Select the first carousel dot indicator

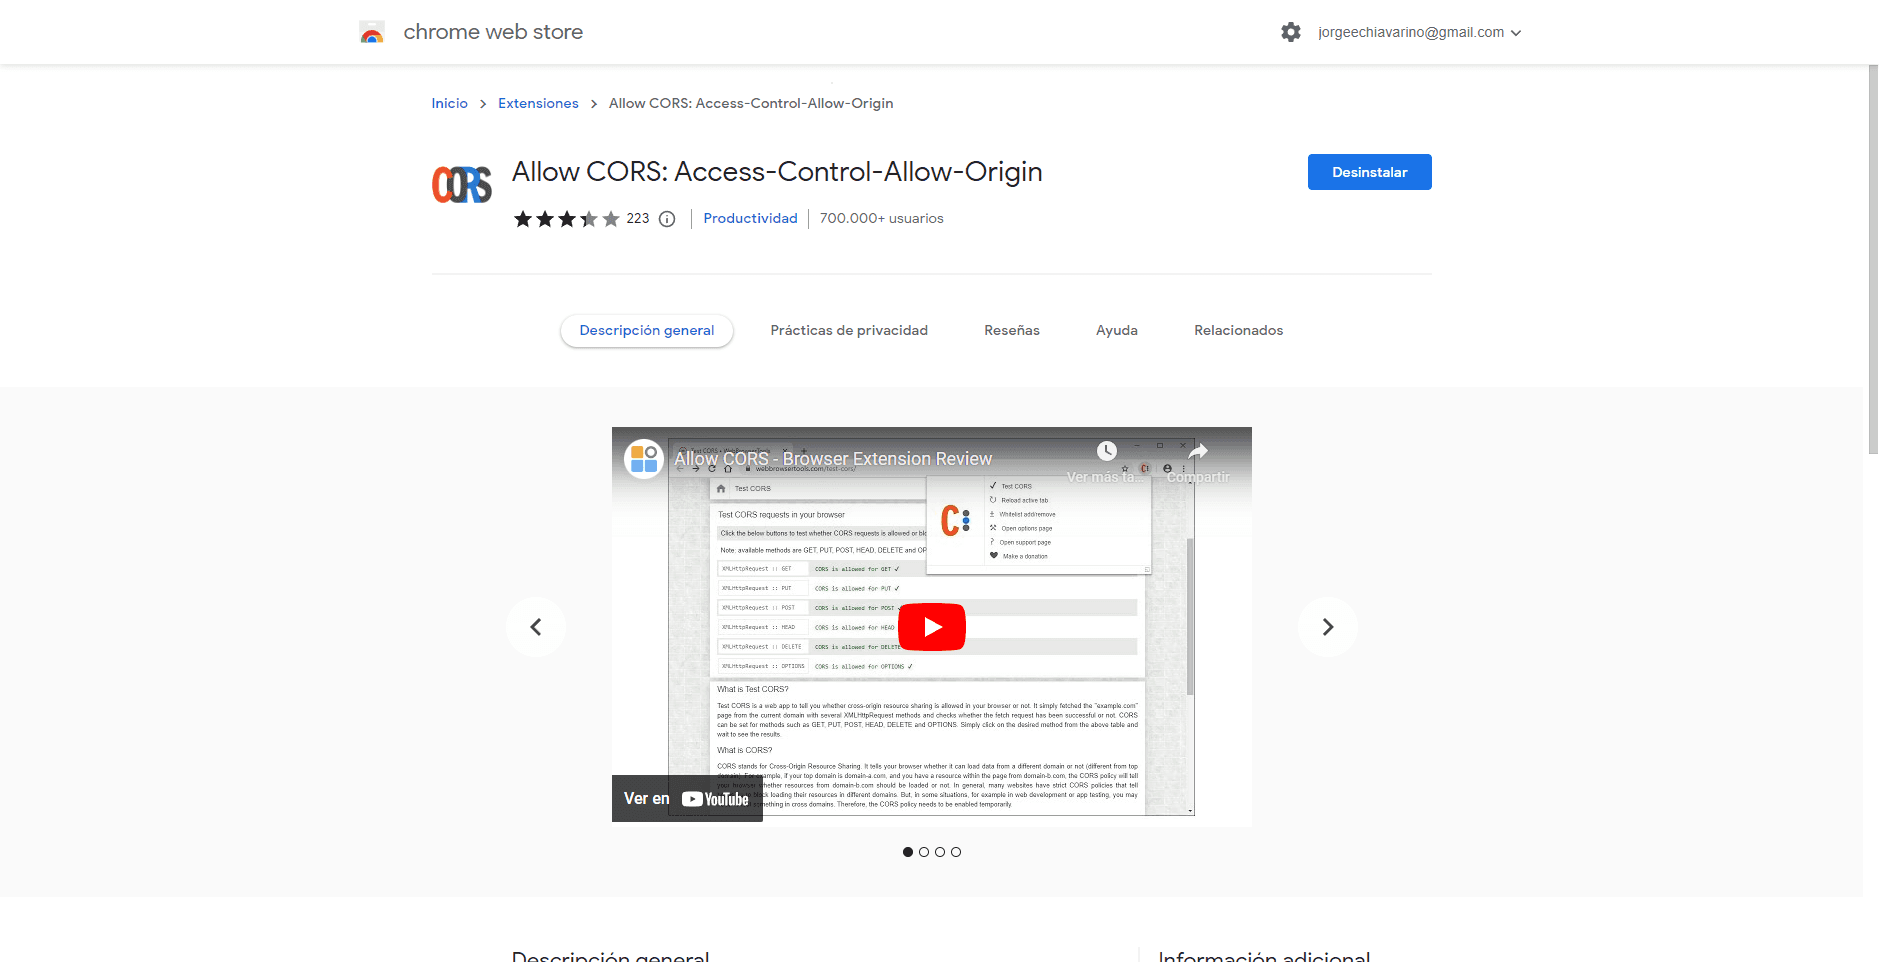pos(908,852)
